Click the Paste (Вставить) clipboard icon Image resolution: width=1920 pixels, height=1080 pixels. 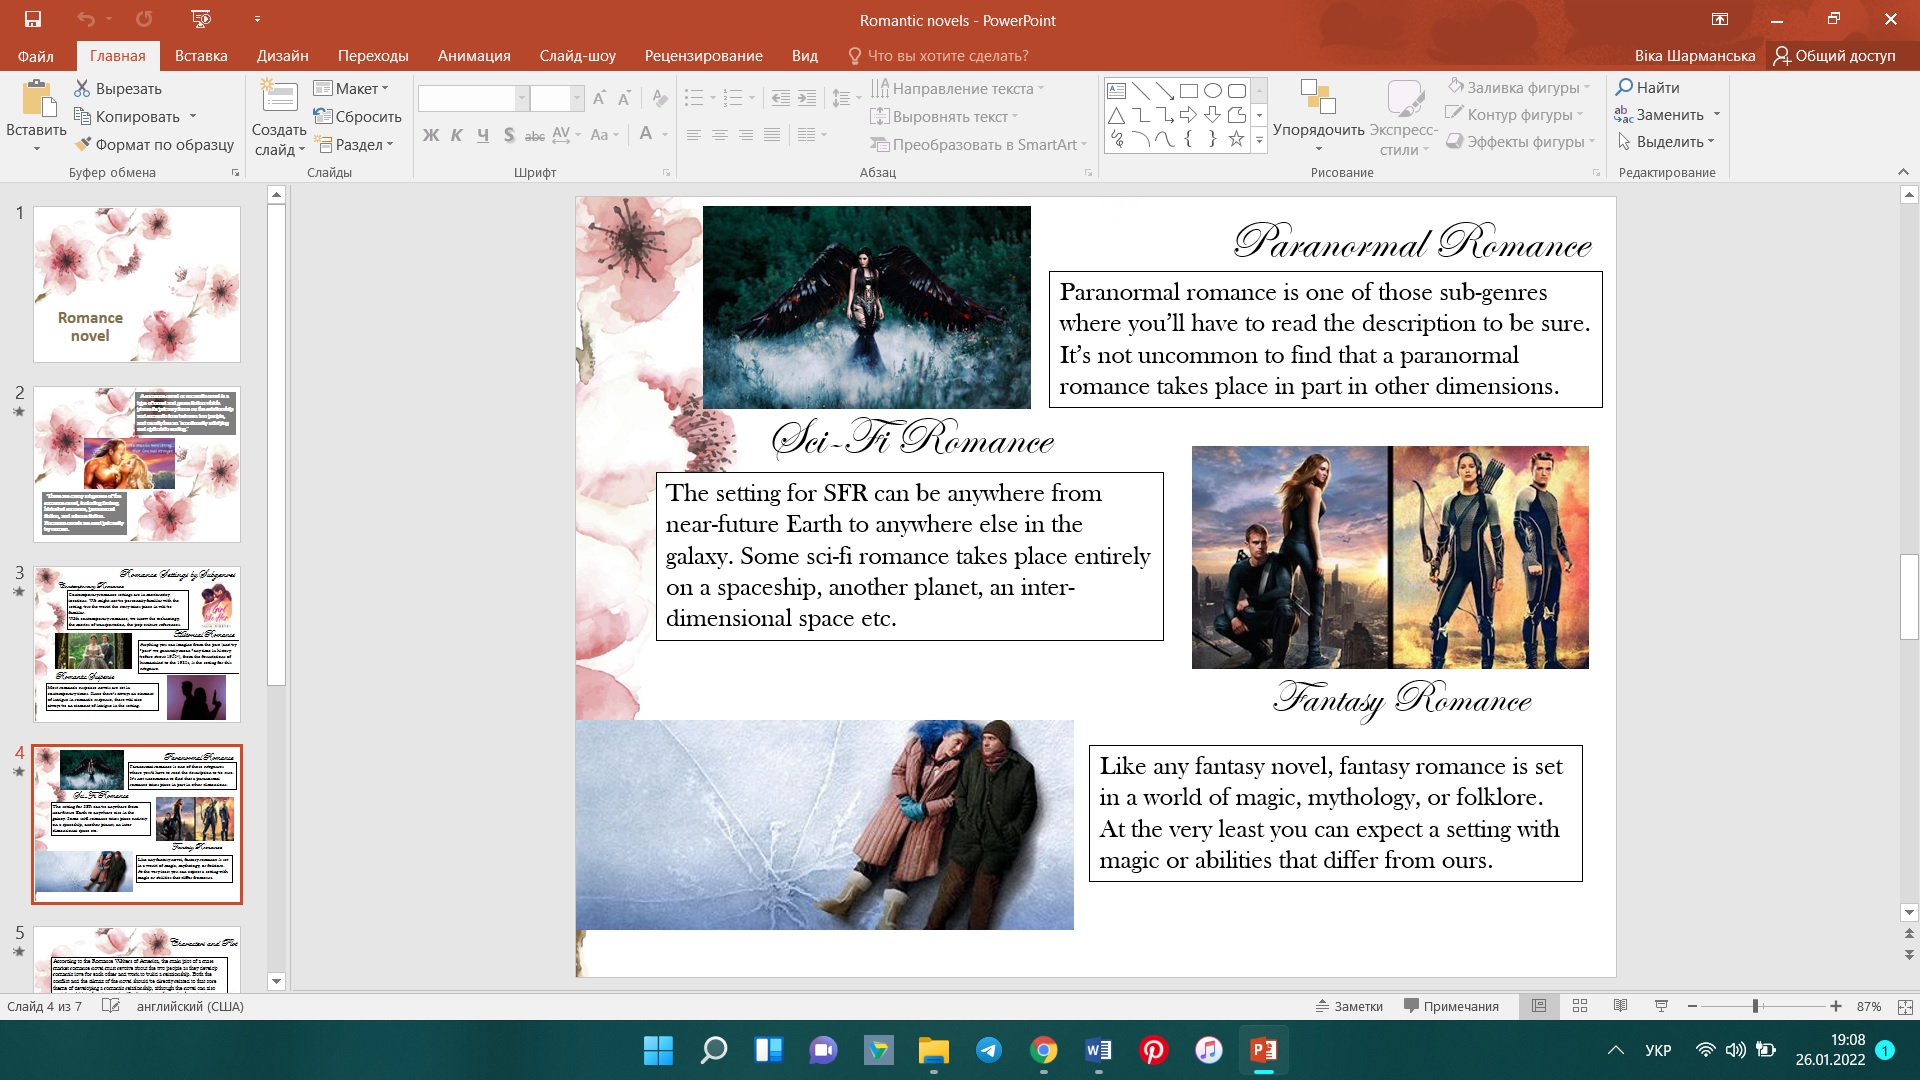pyautogui.click(x=37, y=100)
